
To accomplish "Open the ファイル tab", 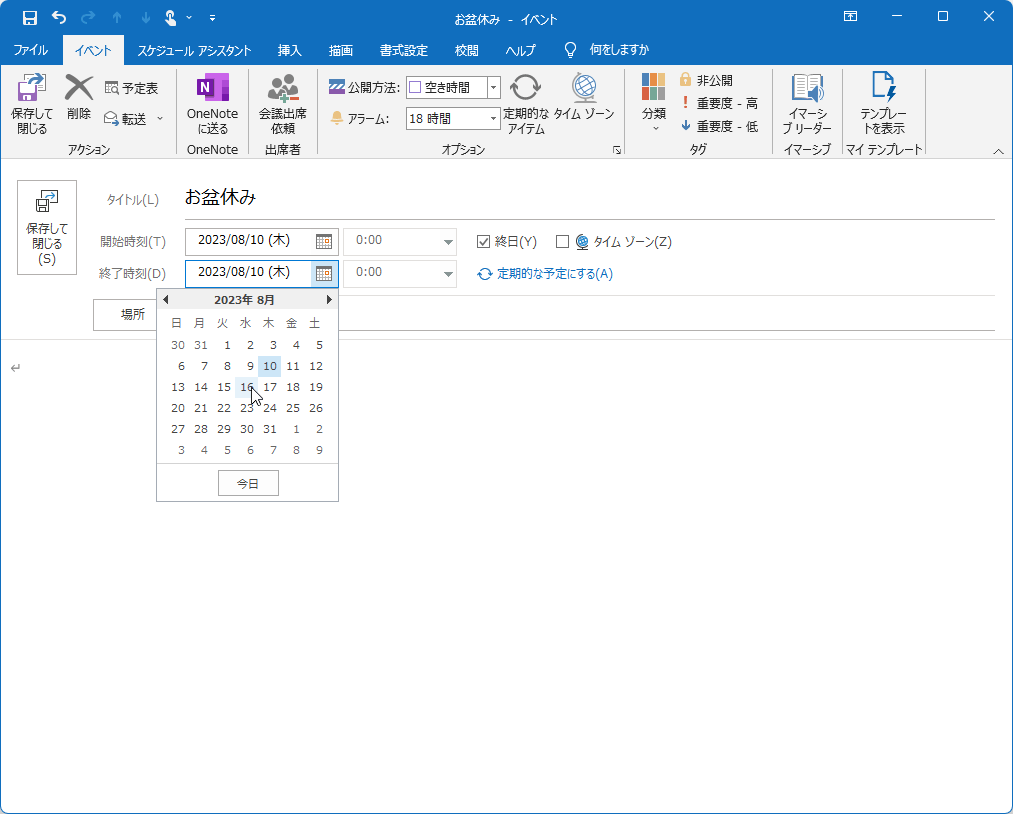I will click(30, 50).
